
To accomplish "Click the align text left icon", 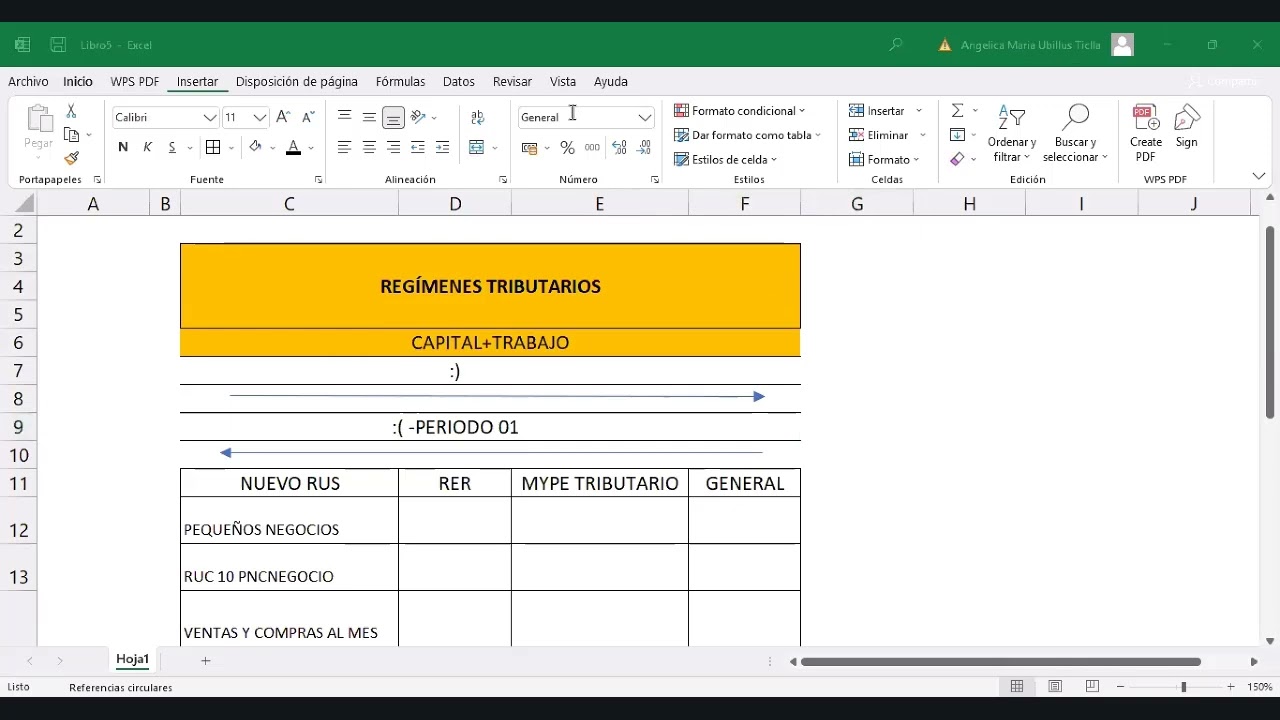I will pos(344,147).
